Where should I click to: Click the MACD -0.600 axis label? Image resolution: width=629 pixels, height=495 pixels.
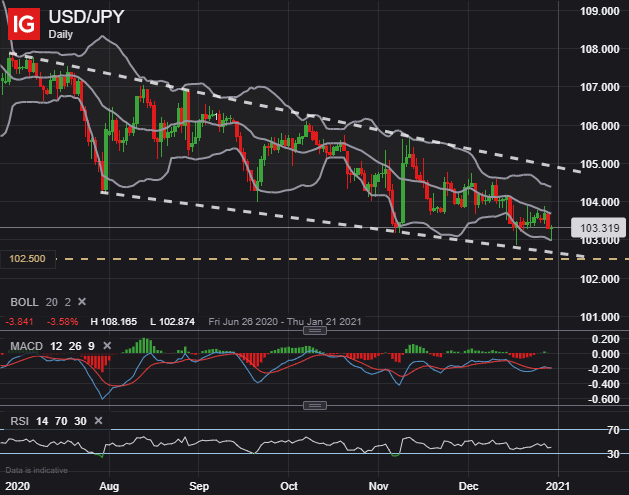pyautogui.click(x=603, y=399)
